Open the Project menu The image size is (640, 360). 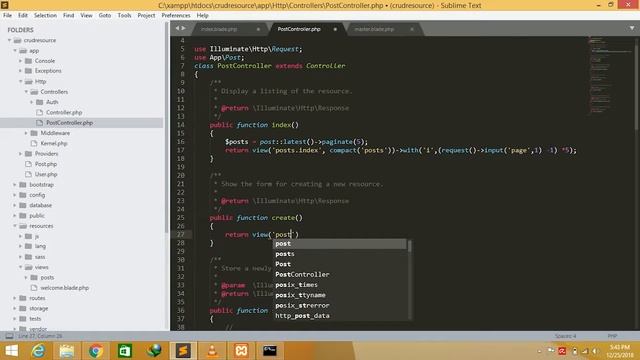[147, 15]
